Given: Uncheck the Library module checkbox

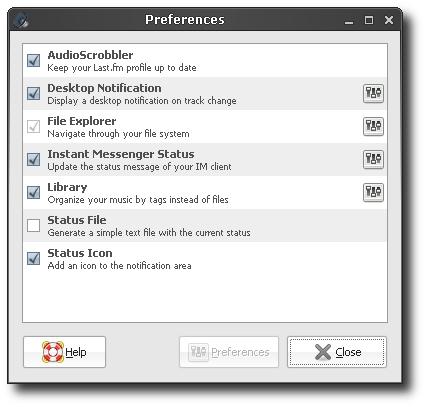Looking at the screenshot, I should point(33,192).
